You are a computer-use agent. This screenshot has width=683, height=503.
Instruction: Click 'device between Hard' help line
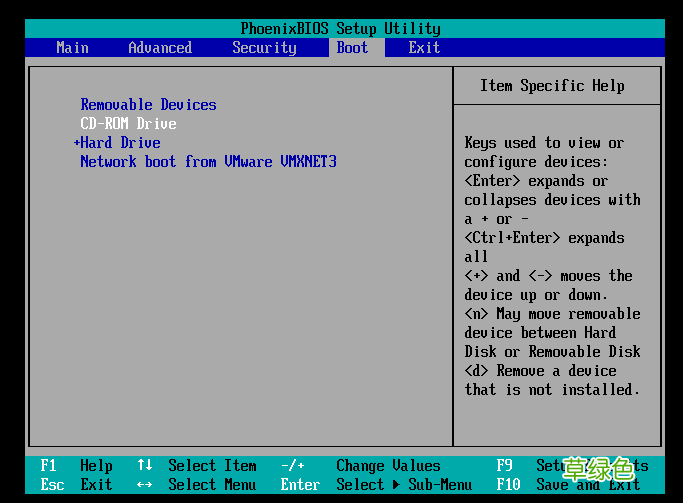coord(540,333)
